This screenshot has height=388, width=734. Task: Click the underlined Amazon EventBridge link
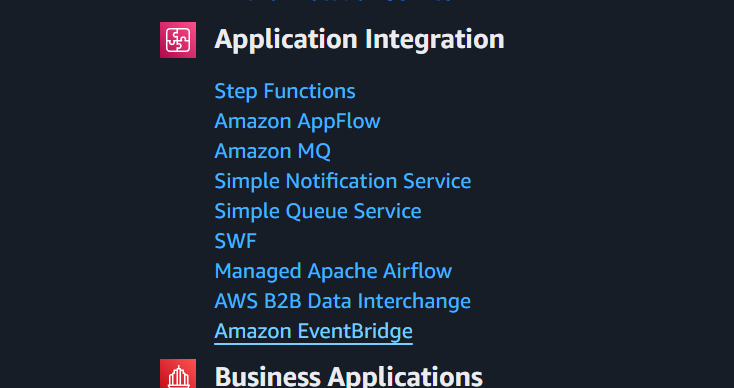[313, 331]
